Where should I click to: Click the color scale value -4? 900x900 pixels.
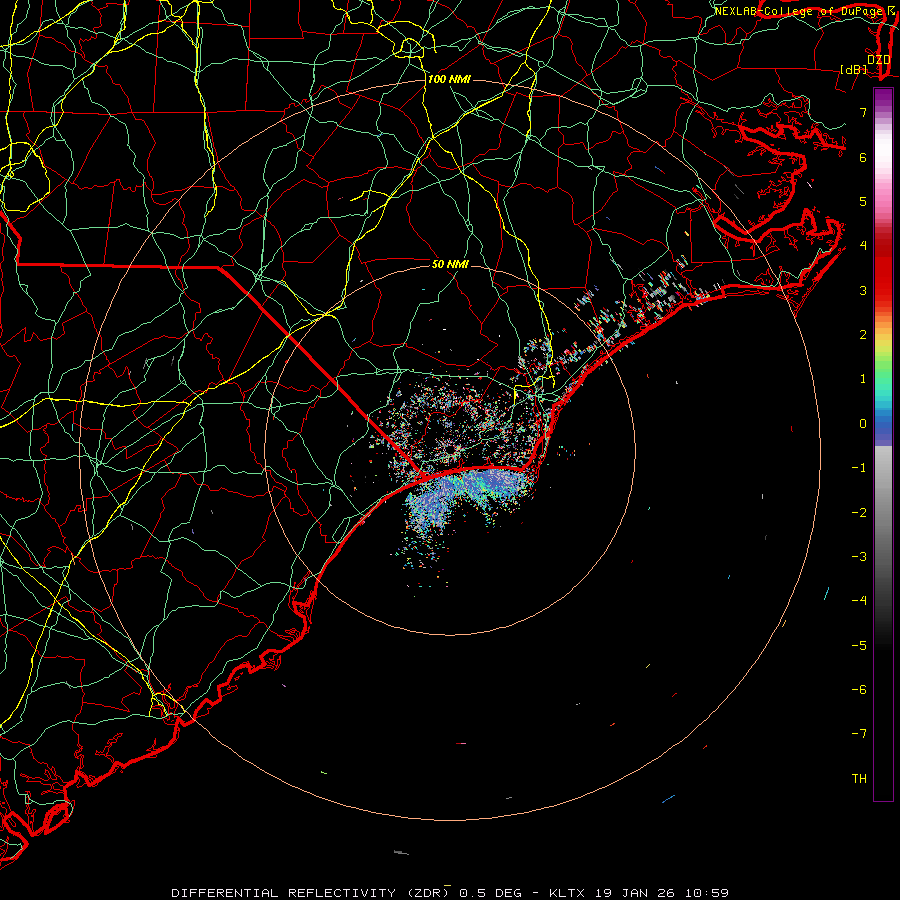coord(859,601)
